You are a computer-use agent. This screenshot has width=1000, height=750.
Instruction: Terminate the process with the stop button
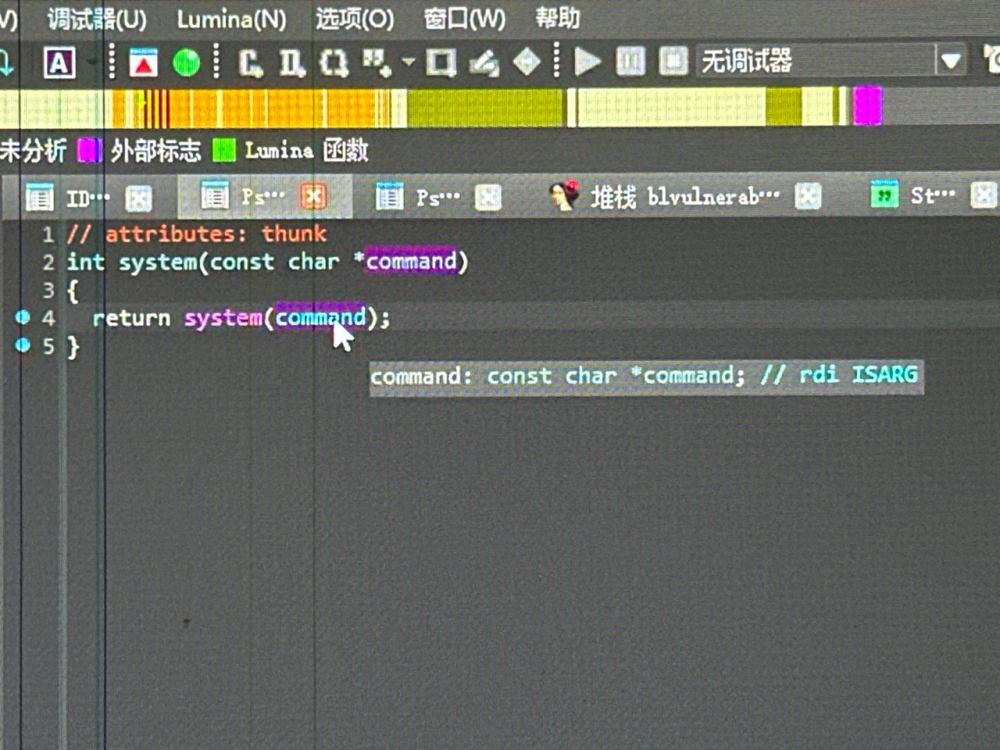tap(674, 62)
